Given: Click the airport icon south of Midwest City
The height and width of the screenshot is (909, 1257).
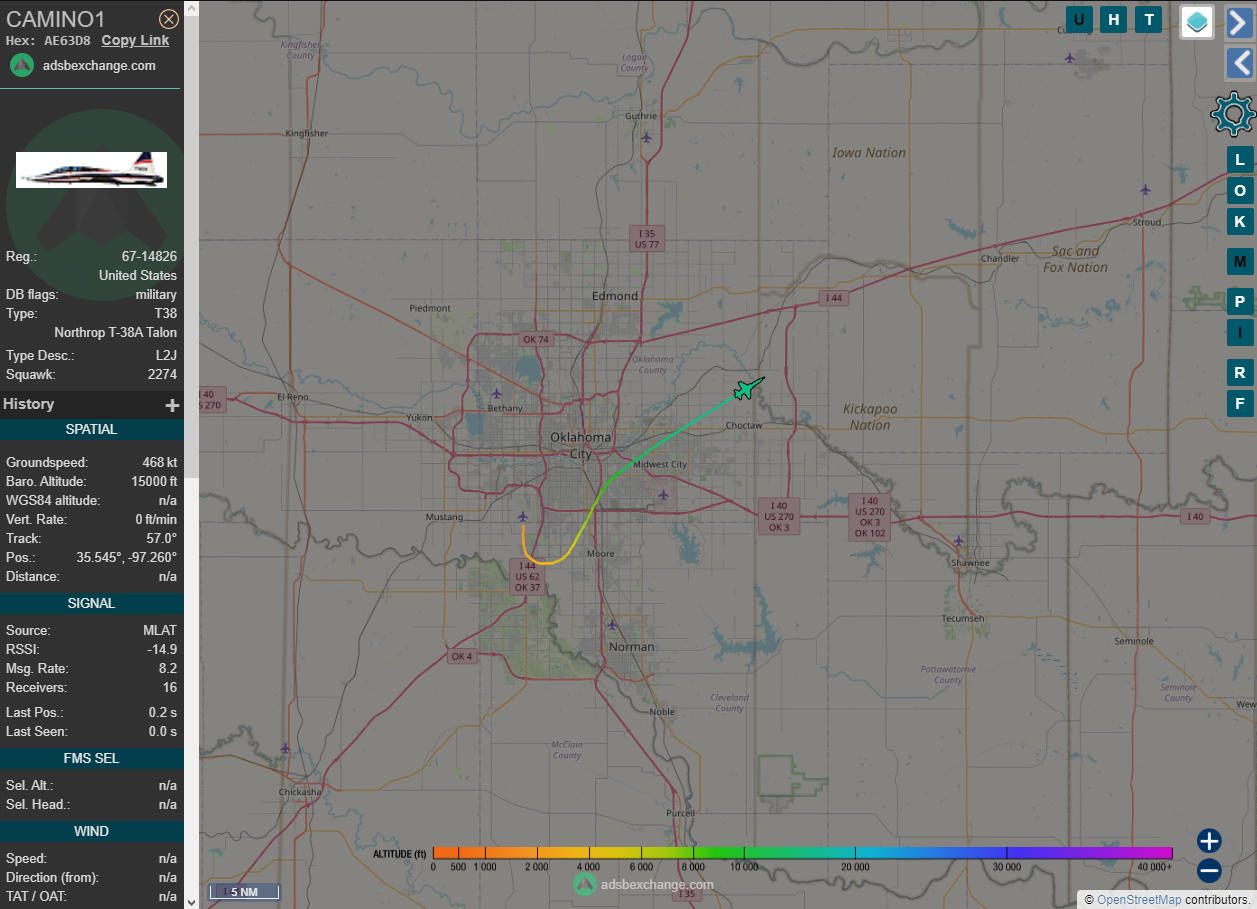Looking at the screenshot, I should (x=663, y=494).
